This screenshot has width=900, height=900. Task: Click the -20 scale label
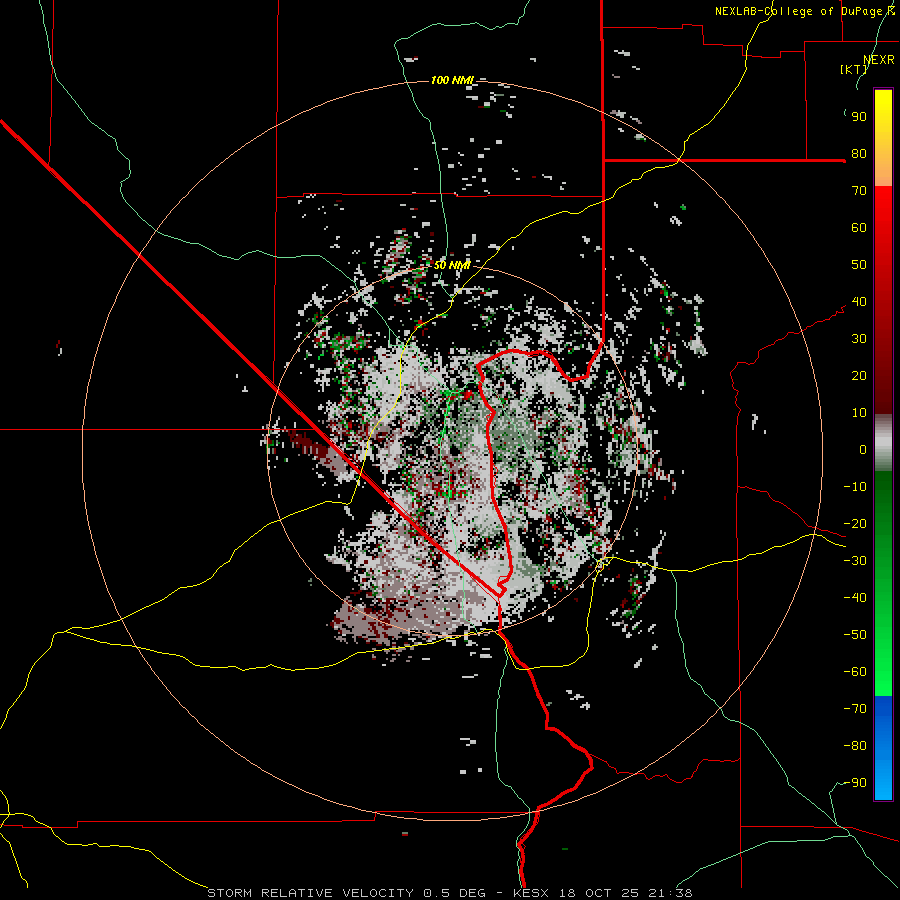pyautogui.click(x=855, y=524)
